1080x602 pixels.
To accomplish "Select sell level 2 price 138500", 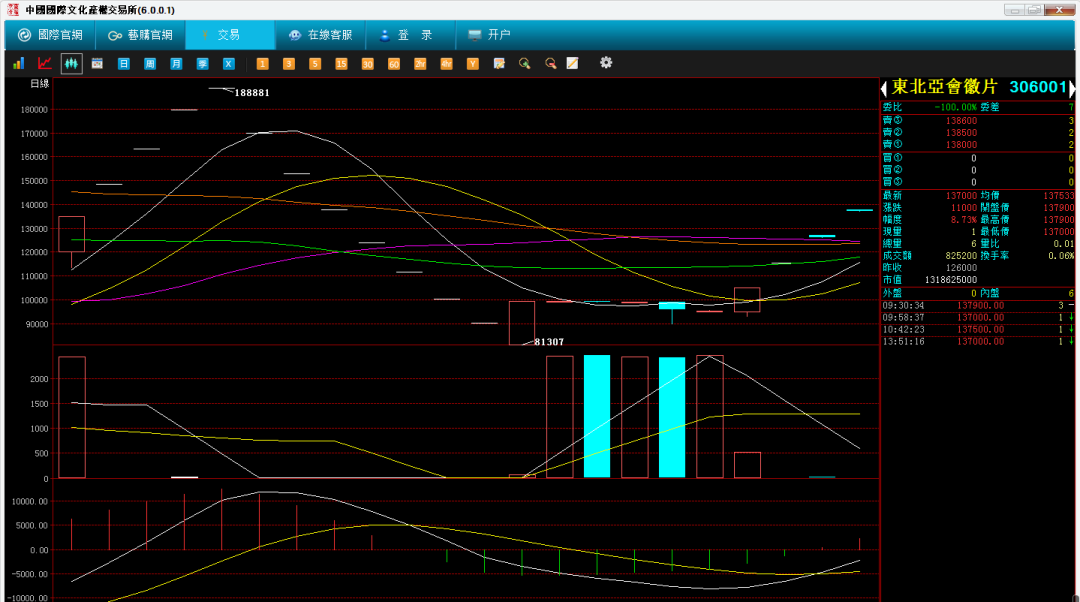I will click(x=961, y=132).
